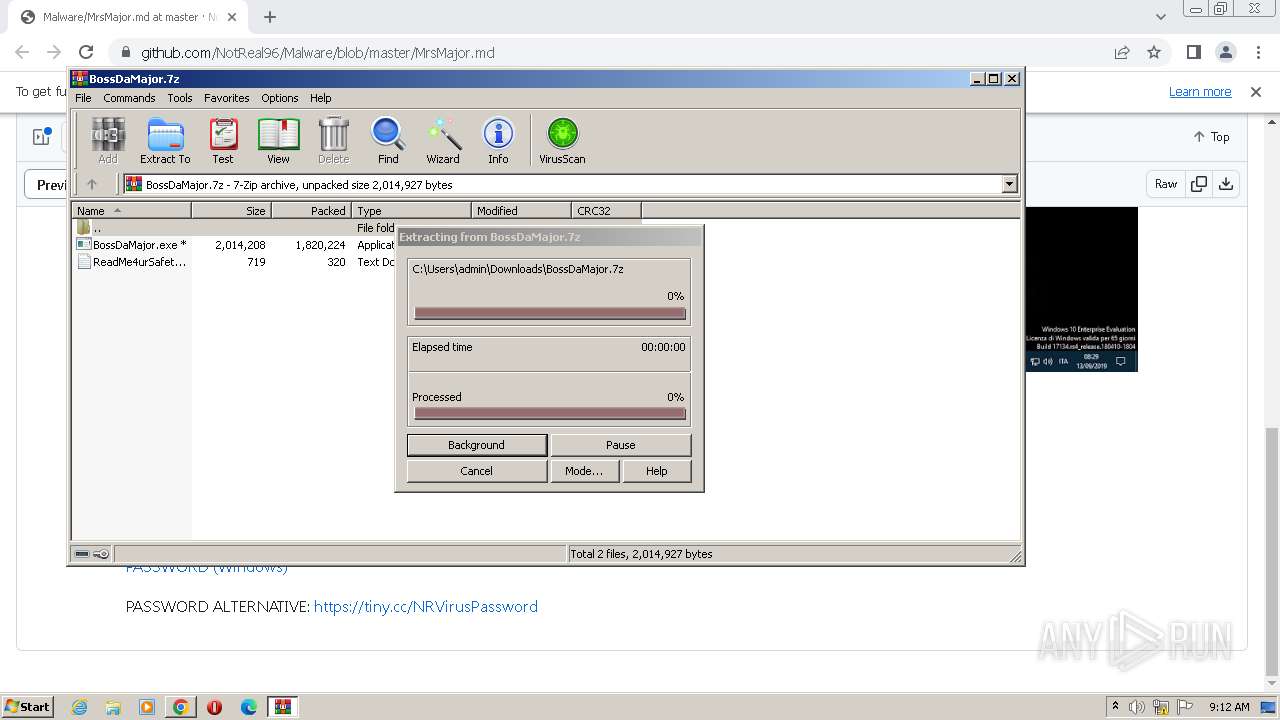Copy raw file contents icon

pyautogui.click(x=1199, y=184)
